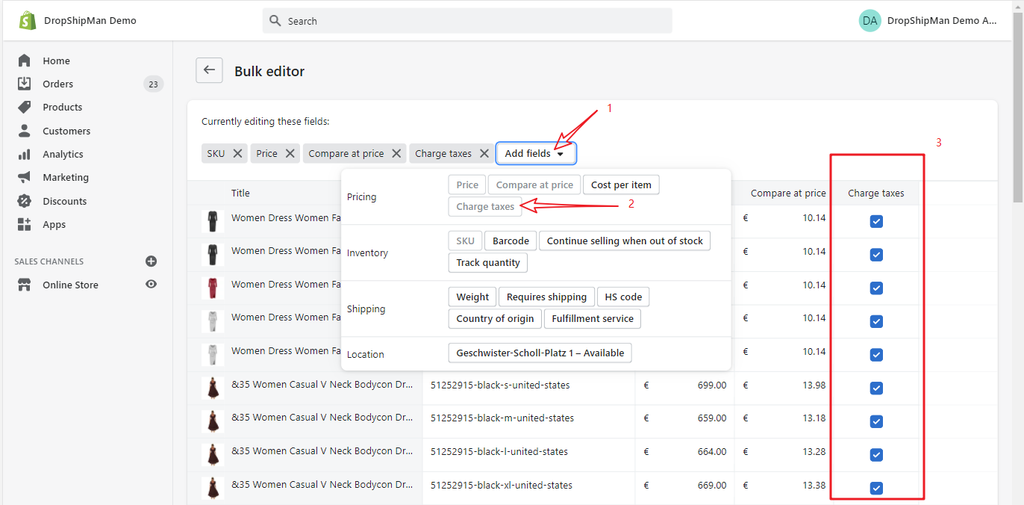Open the Add fields dropdown

click(x=536, y=154)
